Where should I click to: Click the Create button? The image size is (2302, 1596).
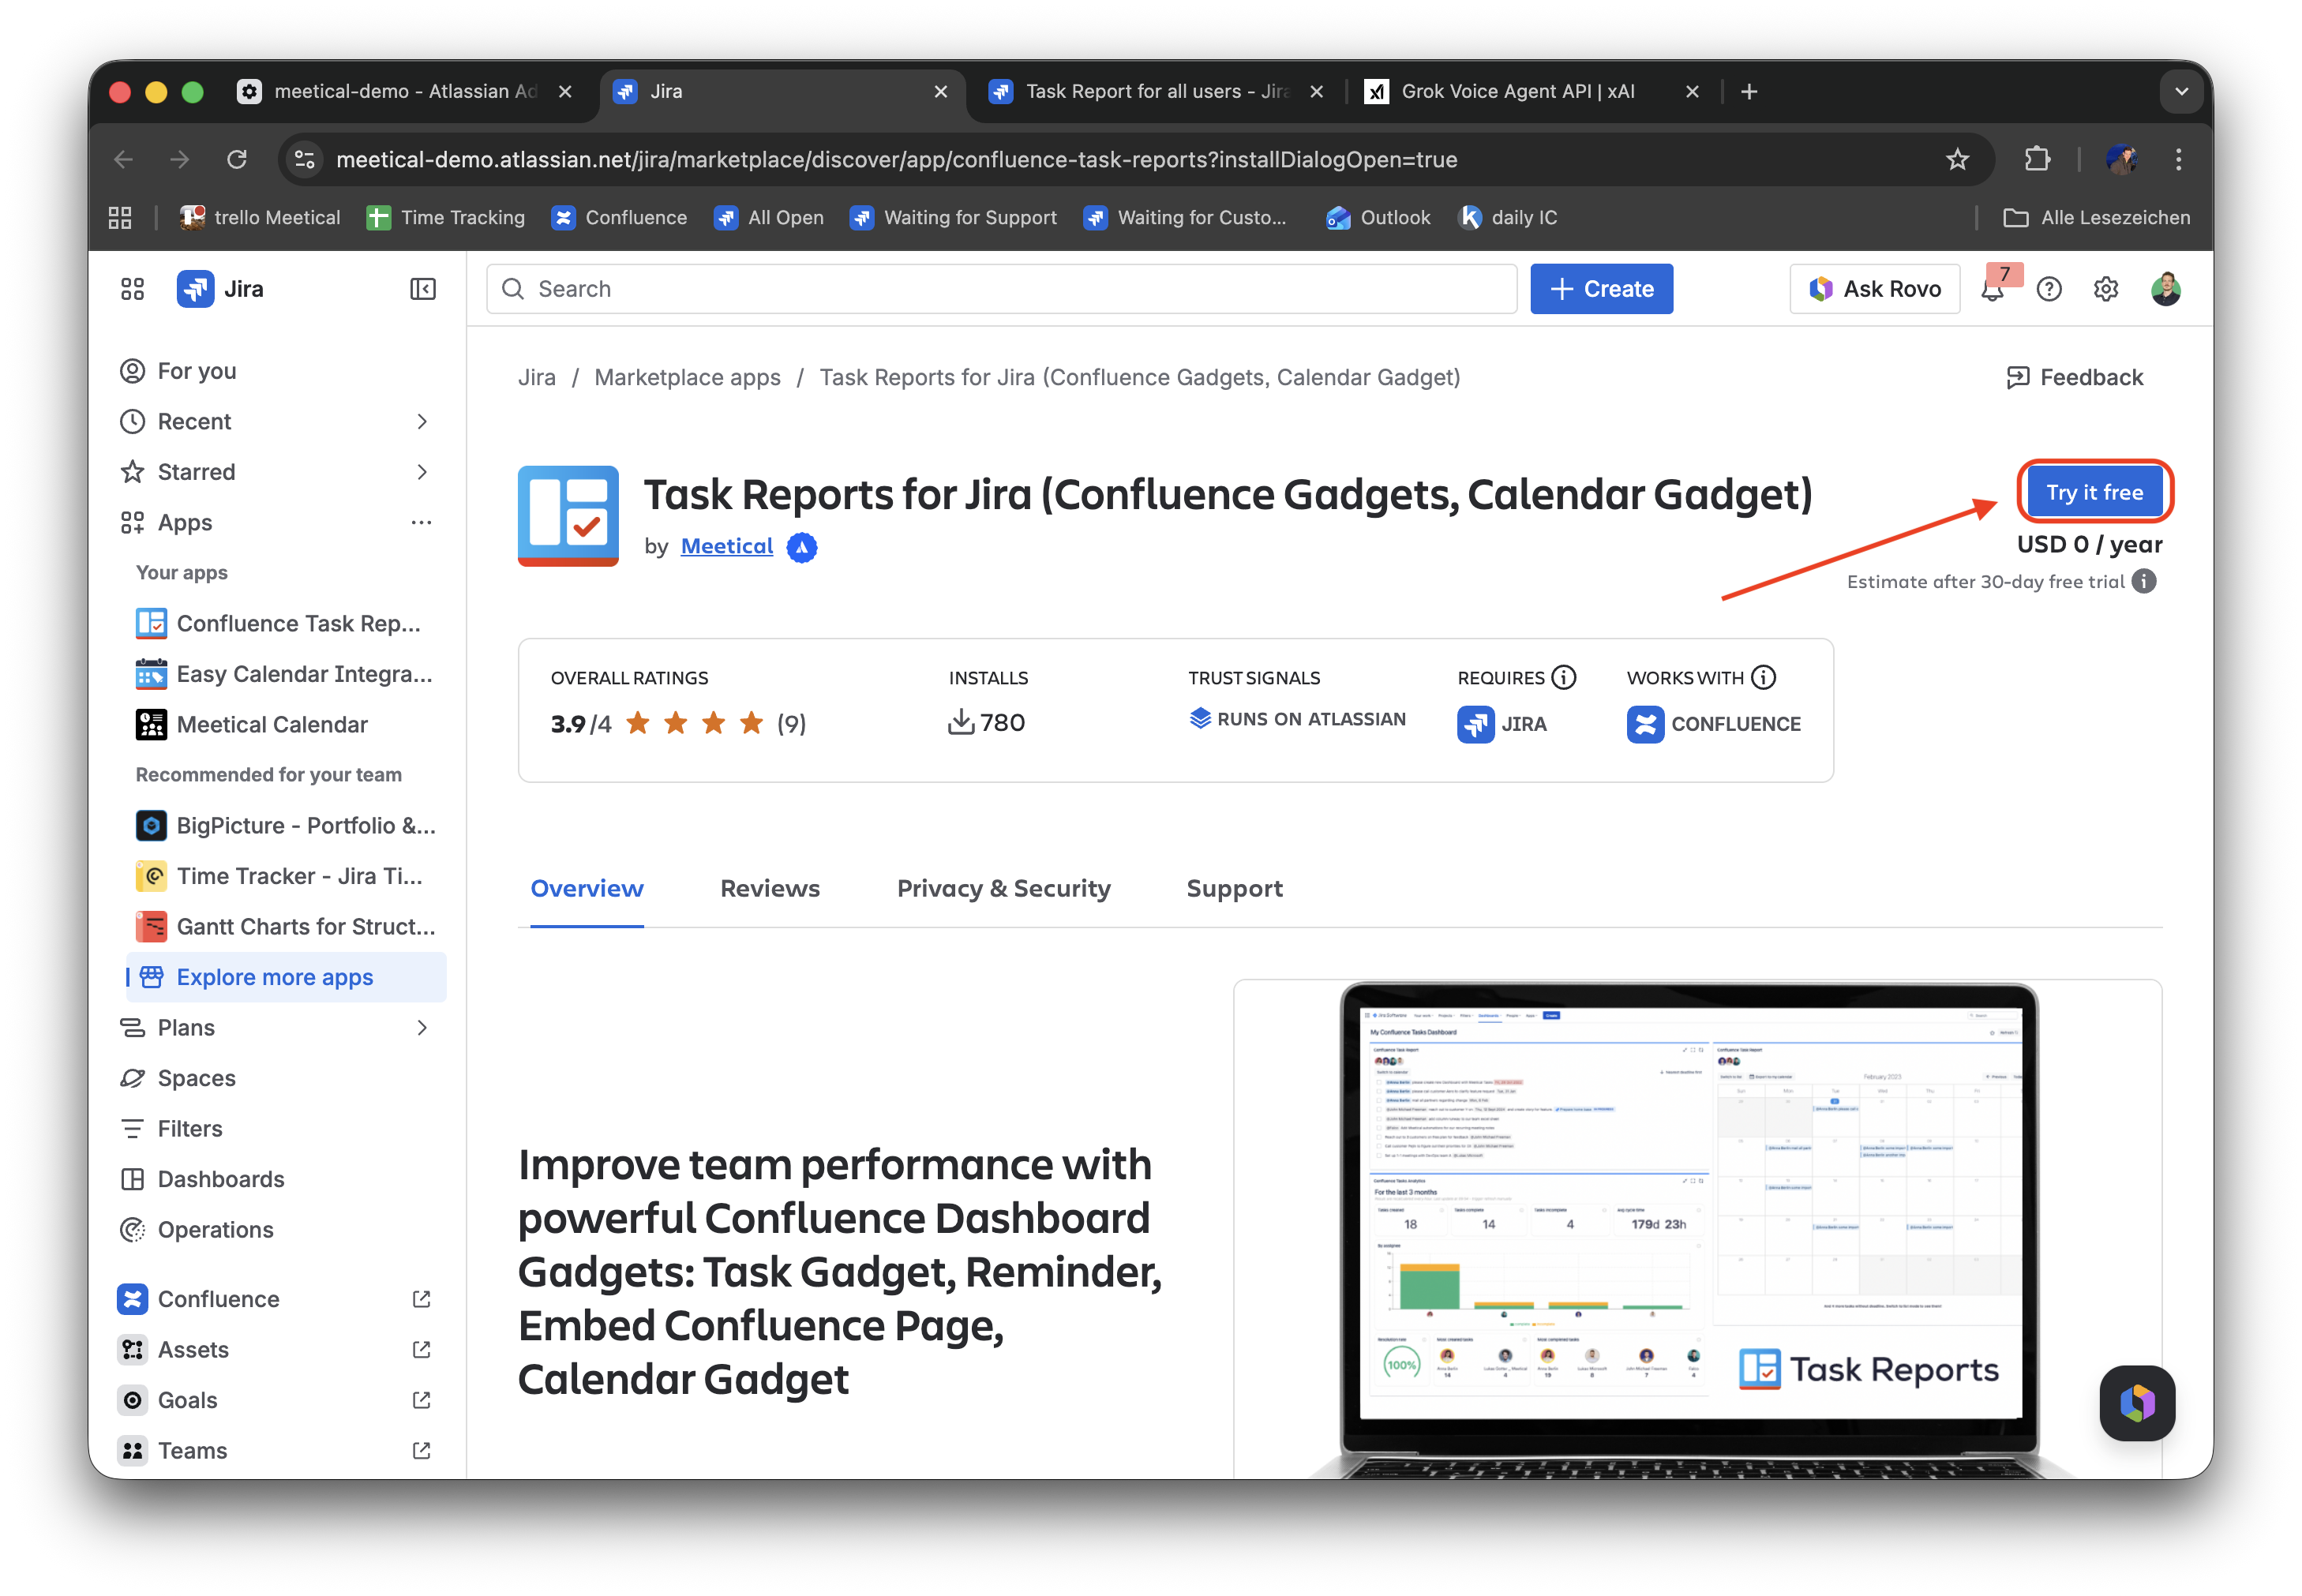pos(1601,289)
